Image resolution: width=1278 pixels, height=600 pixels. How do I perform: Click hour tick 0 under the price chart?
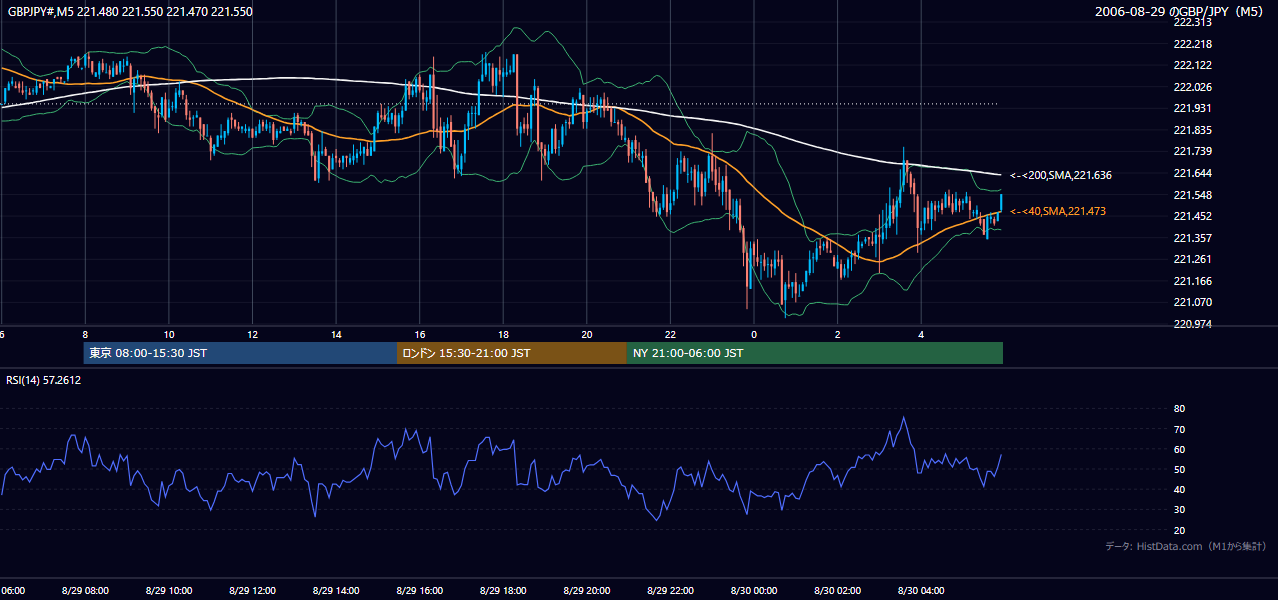[754, 335]
